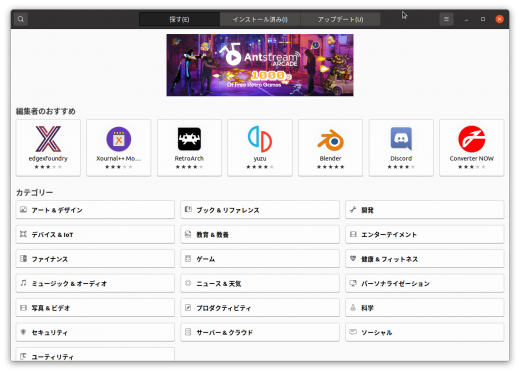The image size is (520, 373).
Task: Click the 写真＆ビデオ category icon
Action: pos(23,307)
